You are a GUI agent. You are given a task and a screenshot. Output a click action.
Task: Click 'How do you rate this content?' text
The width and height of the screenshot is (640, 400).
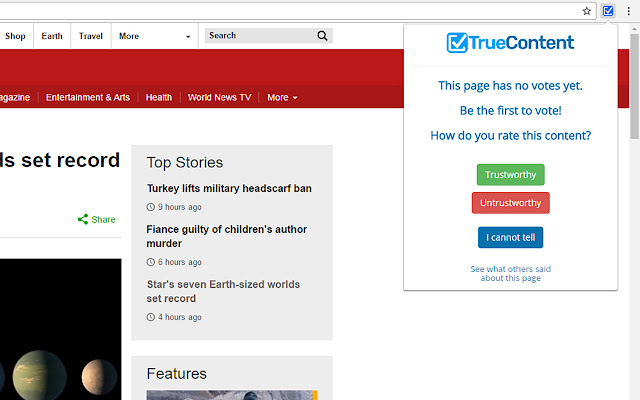(x=510, y=136)
